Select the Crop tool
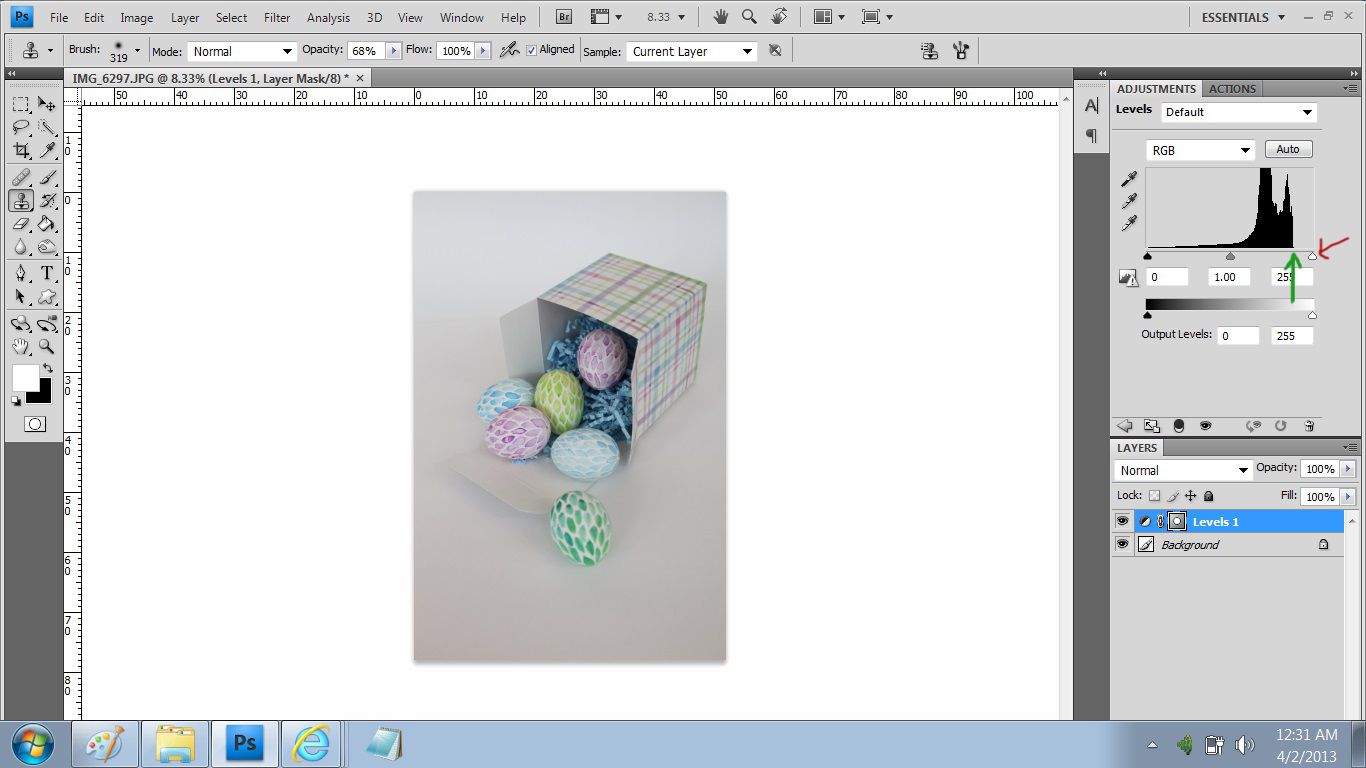 pyautogui.click(x=21, y=151)
